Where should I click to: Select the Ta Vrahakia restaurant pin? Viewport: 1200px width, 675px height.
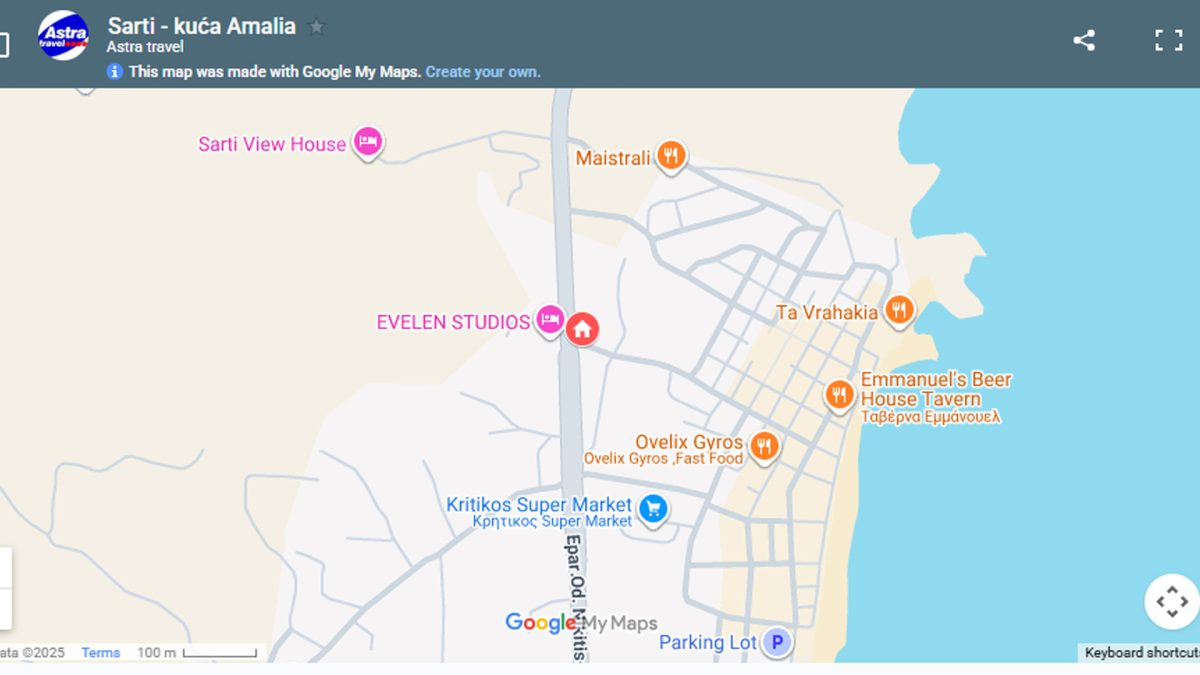click(x=899, y=310)
